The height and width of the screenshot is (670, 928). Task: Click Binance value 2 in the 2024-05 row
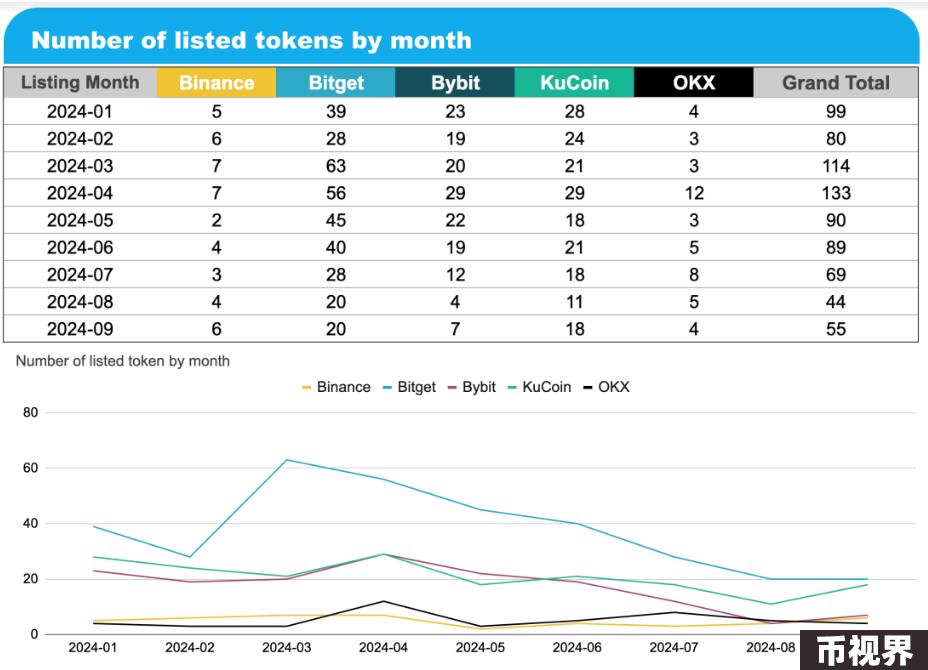(217, 220)
